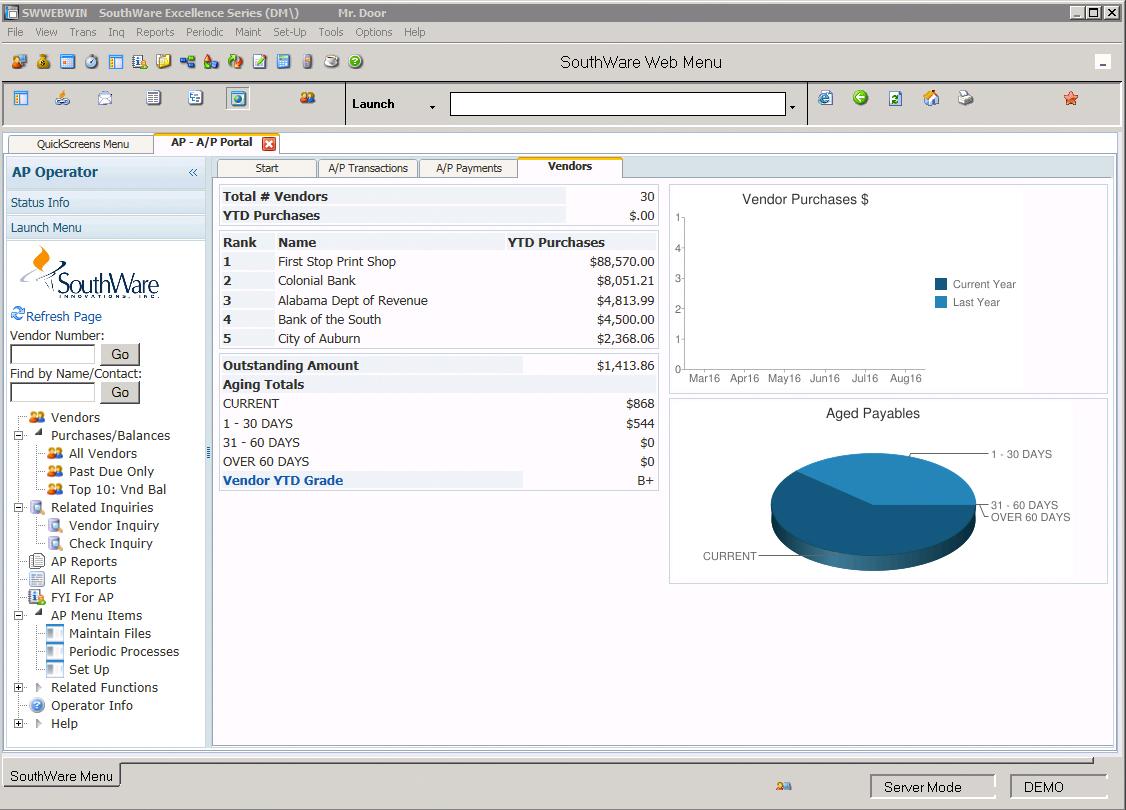Image resolution: width=1126 pixels, height=810 pixels.
Task: Click the info address book toolbar icon
Action: point(139,62)
